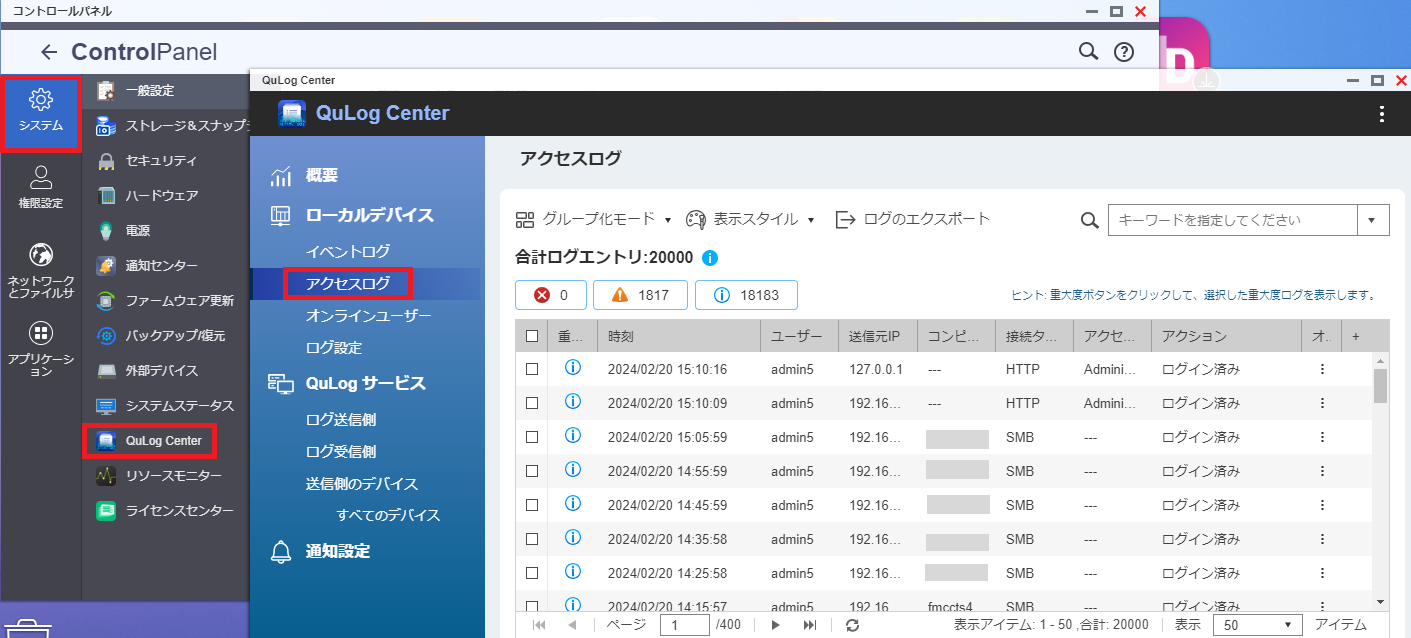Filter by info severity button showing 18183
1411x638 pixels.
[x=746, y=295]
